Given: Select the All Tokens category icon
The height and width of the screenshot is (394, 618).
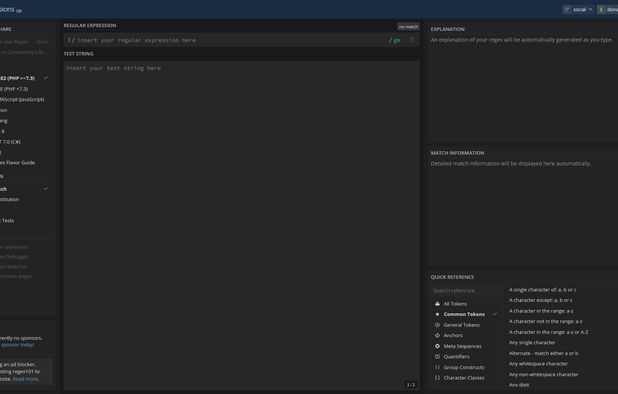Looking at the screenshot, I should coord(437,304).
